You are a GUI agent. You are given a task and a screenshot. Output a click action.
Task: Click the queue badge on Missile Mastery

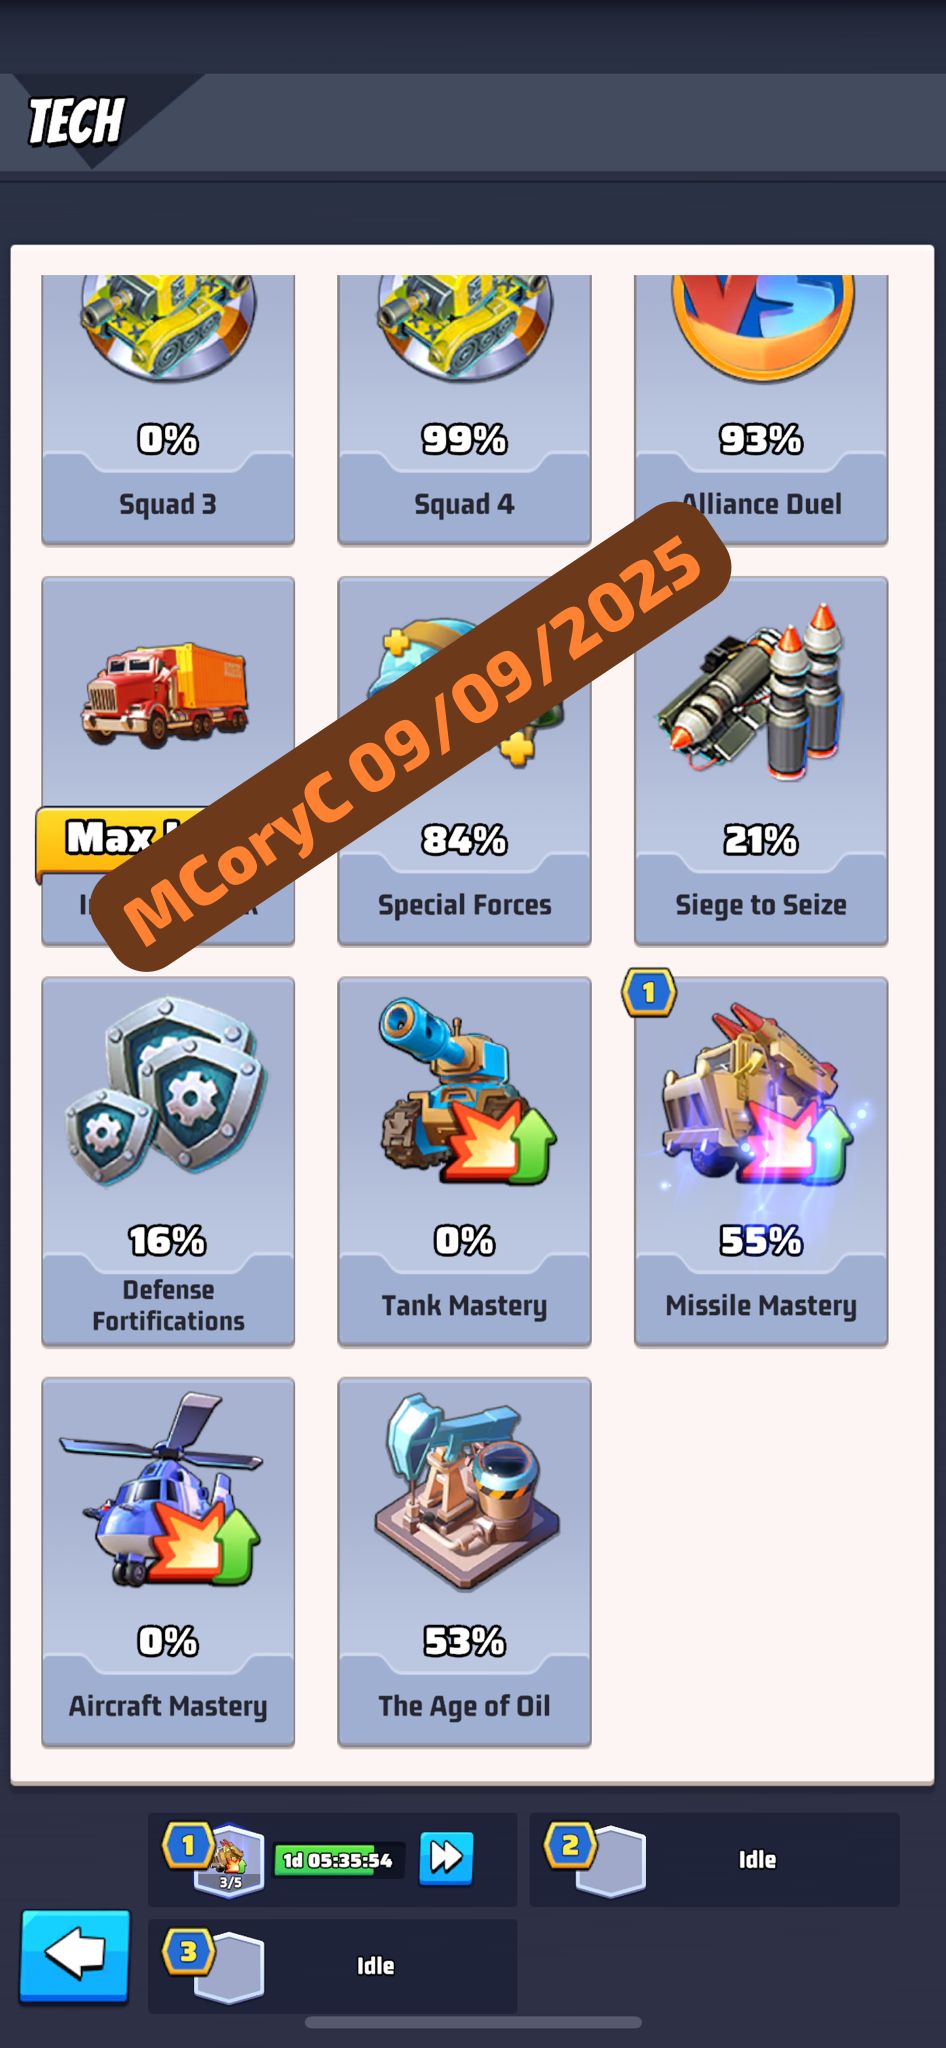coord(649,992)
